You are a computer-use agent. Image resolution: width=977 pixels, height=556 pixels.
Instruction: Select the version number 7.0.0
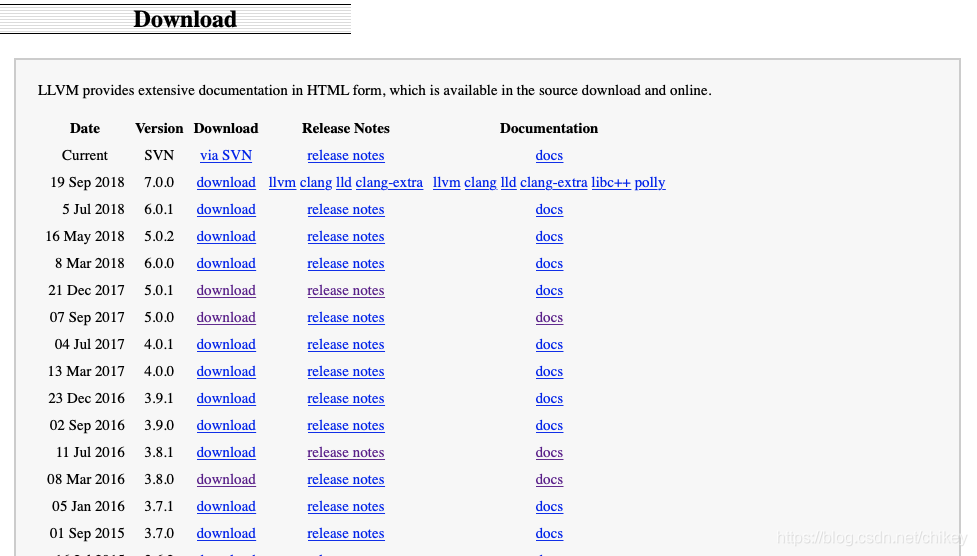[x=159, y=183]
